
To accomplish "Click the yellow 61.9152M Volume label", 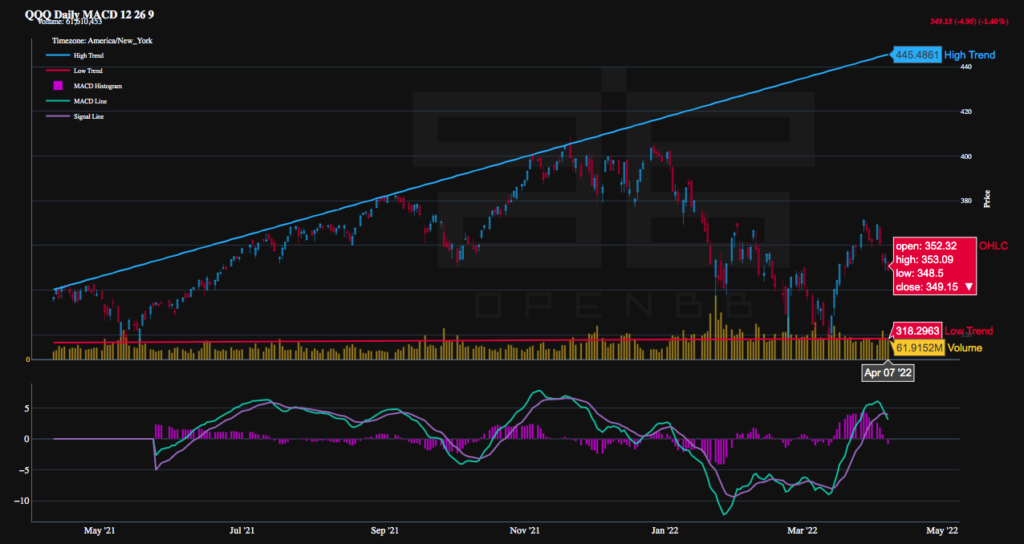I will (918, 348).
